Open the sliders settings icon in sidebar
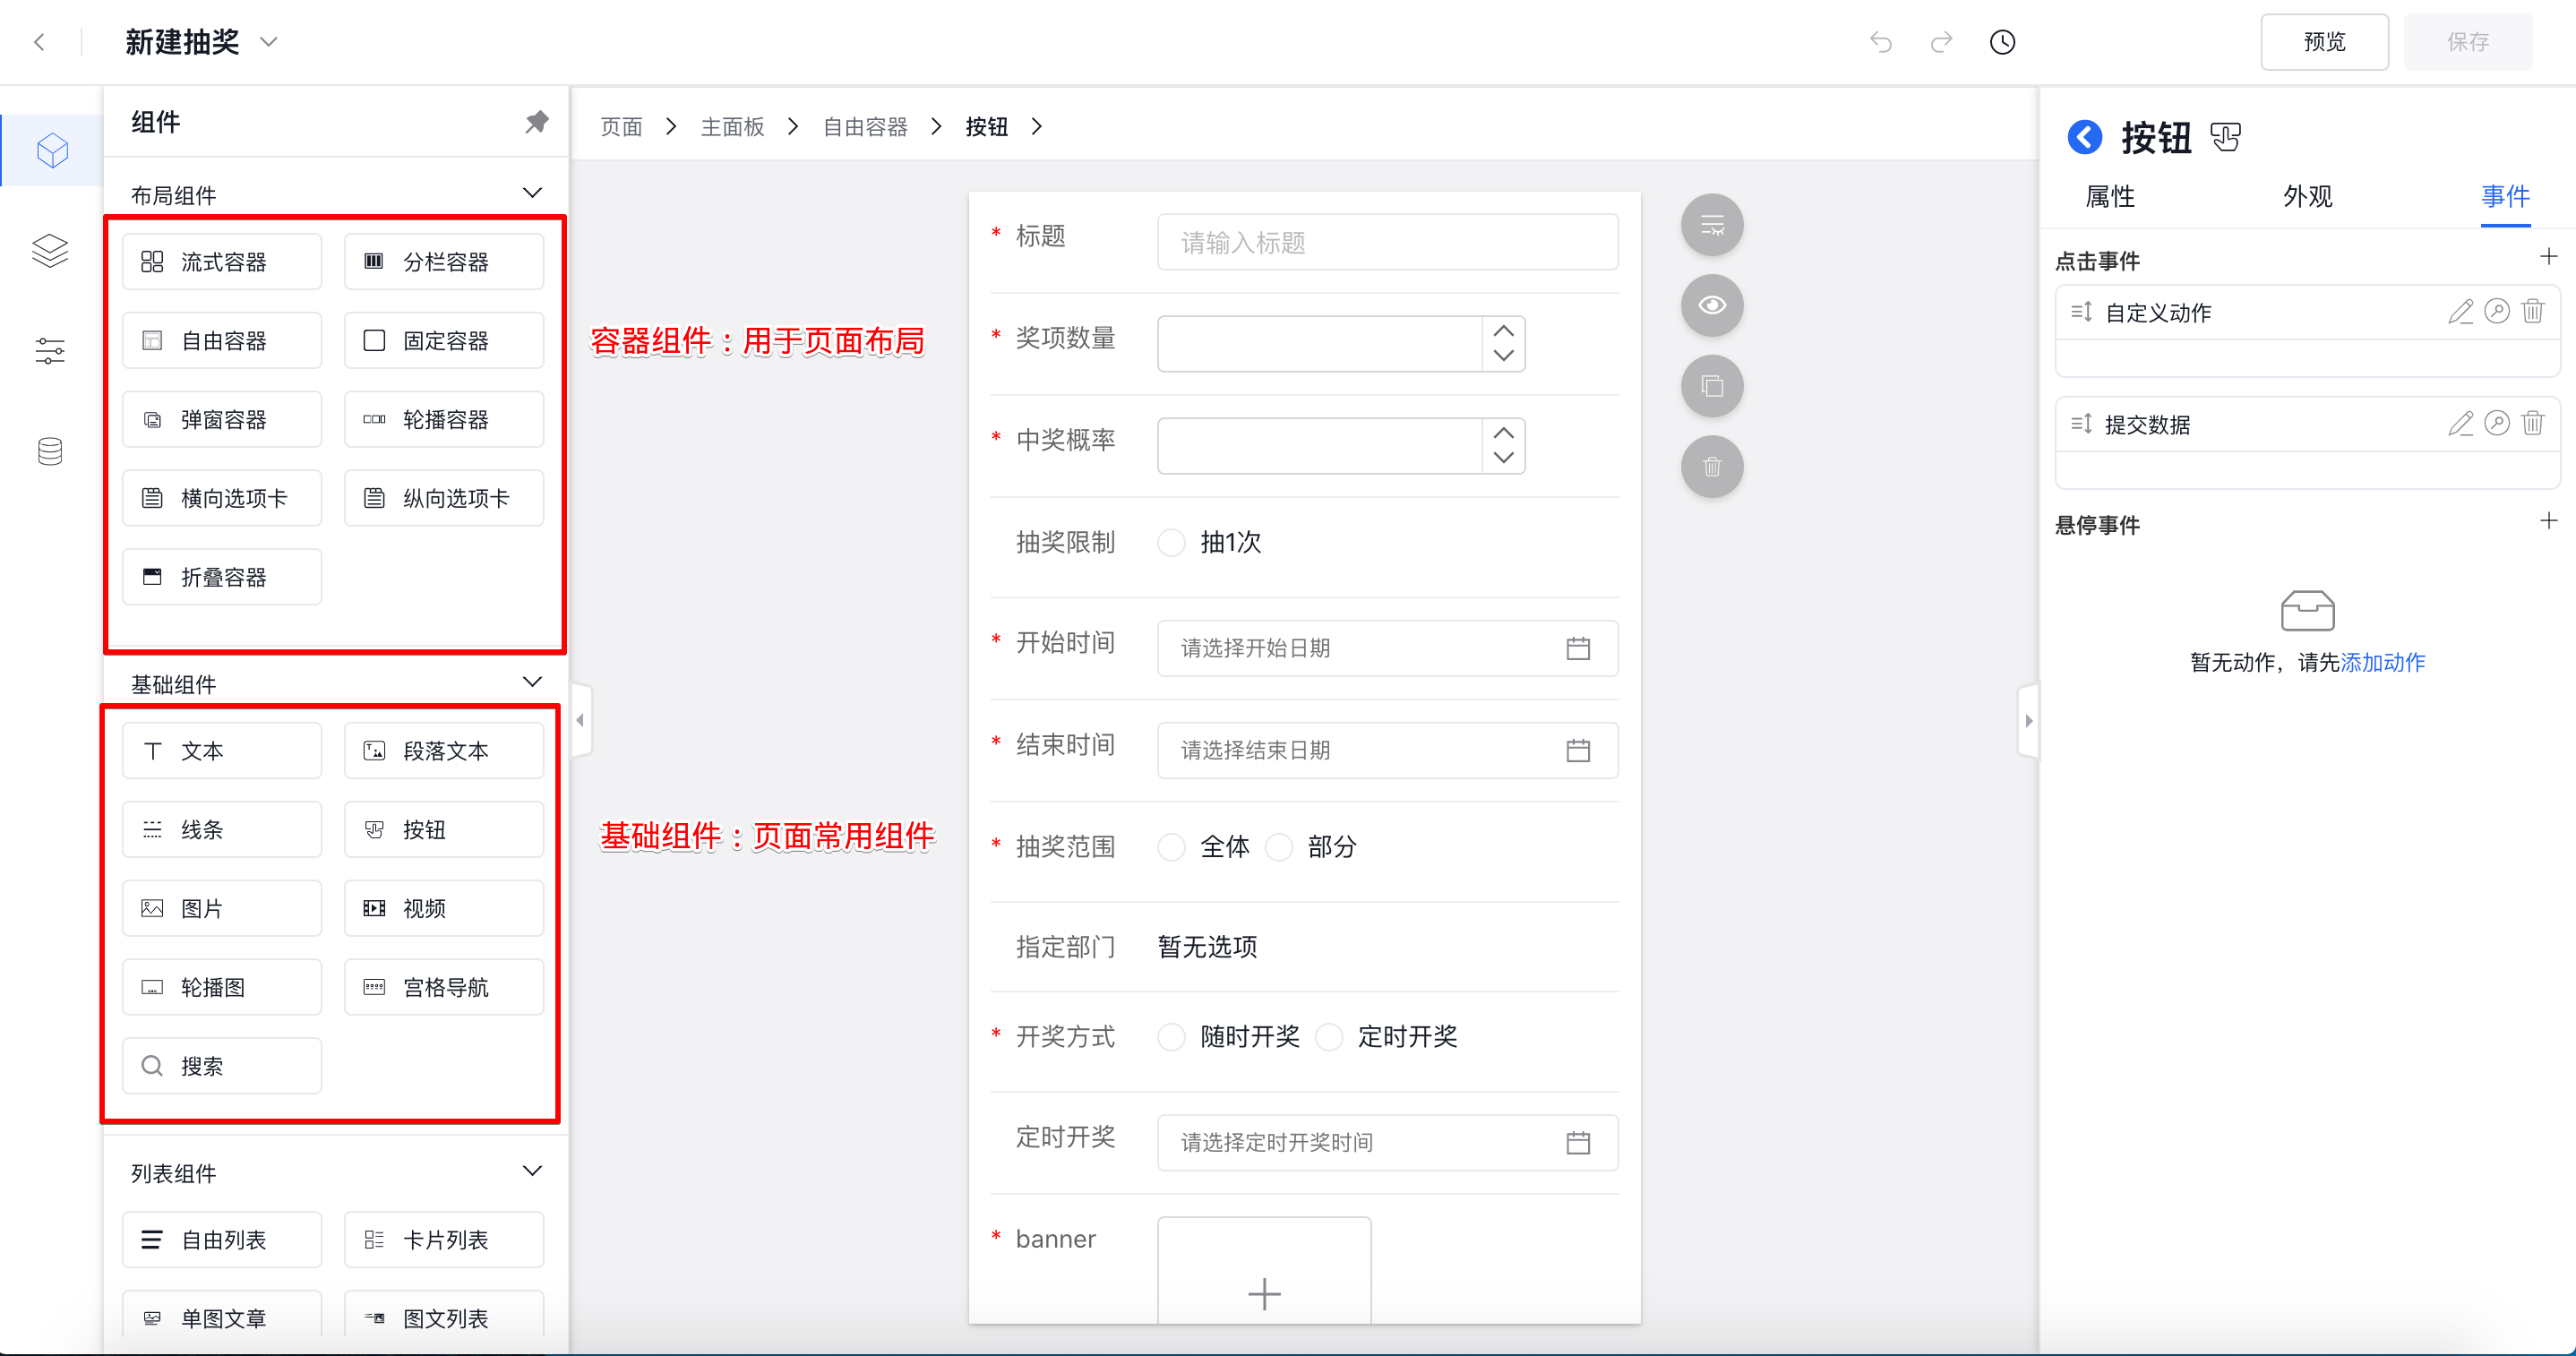 (50, 351)
